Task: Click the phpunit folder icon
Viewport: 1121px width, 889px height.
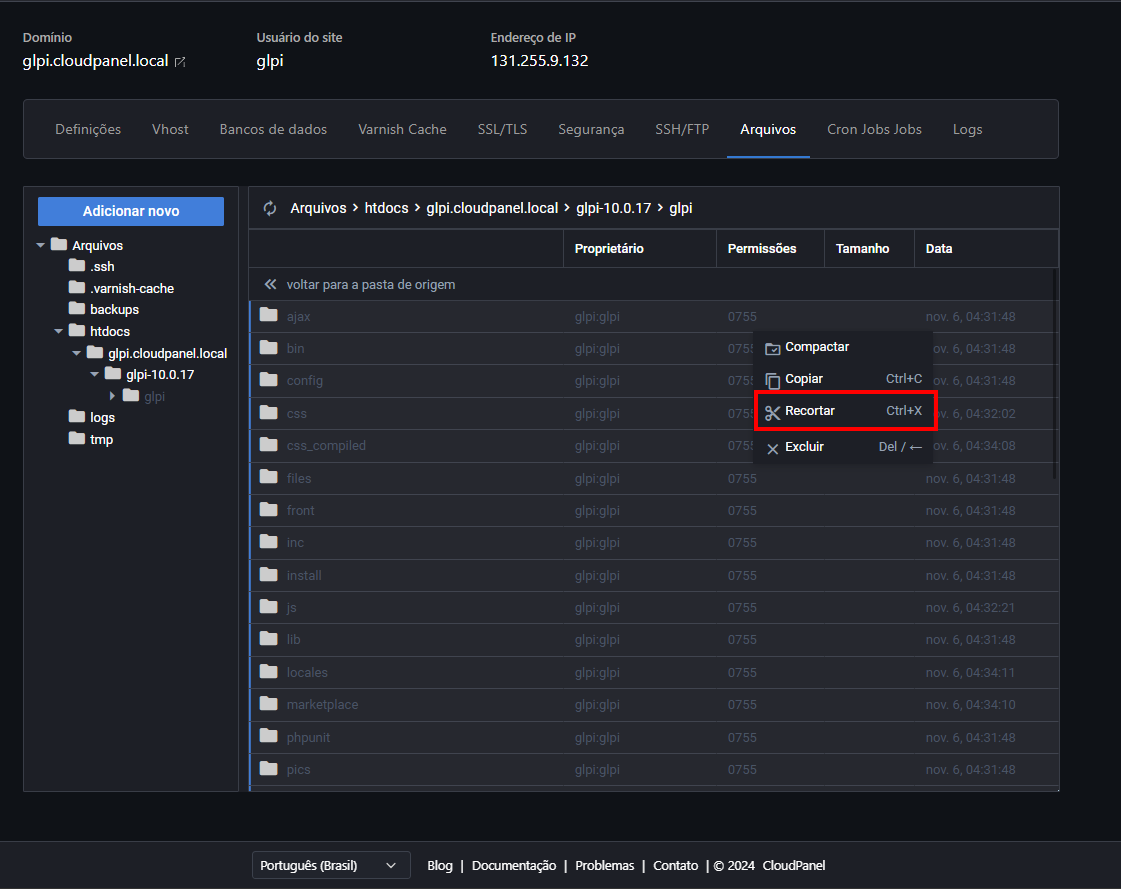Action: (x=269, y=737)
